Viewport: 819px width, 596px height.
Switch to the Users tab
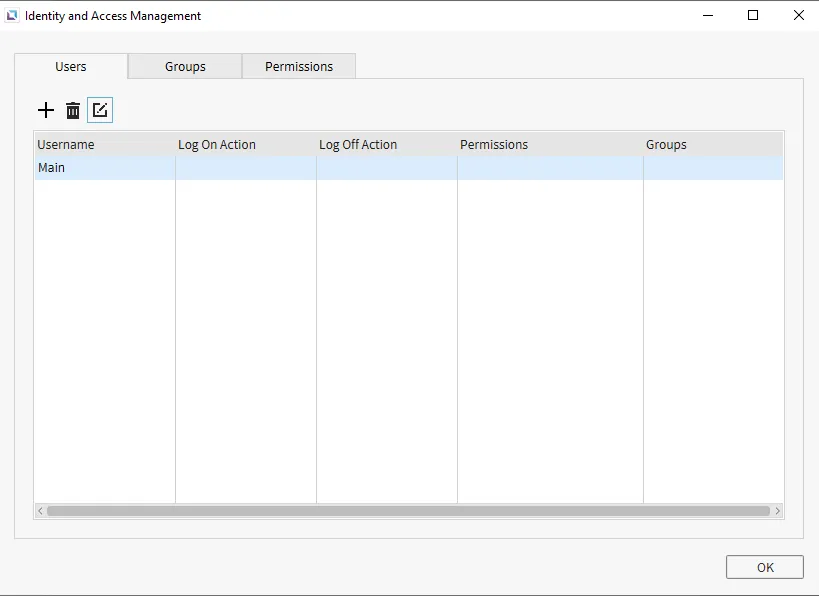click(x=71, y=66)
